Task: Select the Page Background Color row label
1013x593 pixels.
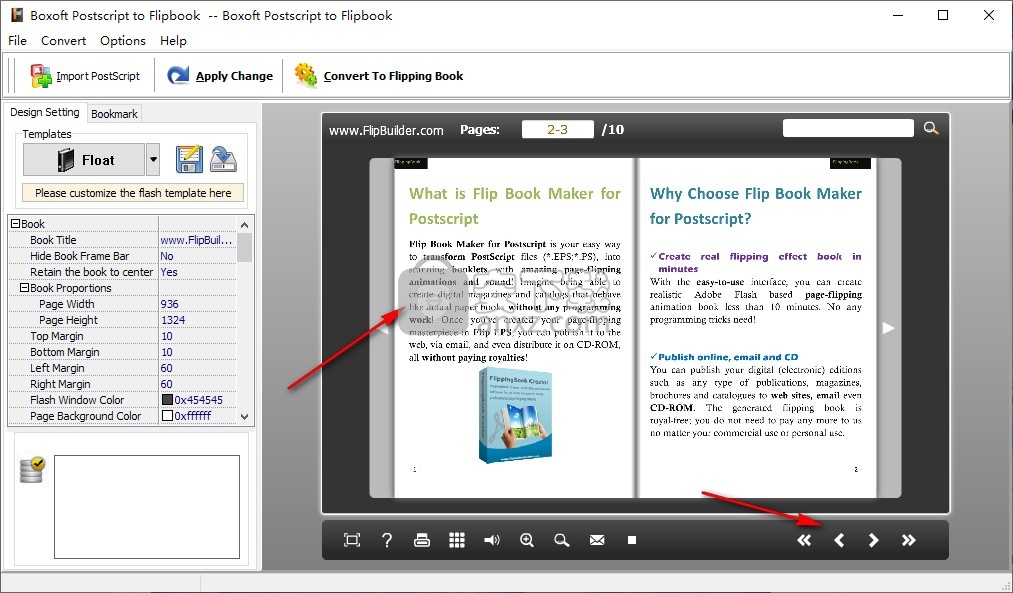Action: pyautogui.click(x=85, y=416)
